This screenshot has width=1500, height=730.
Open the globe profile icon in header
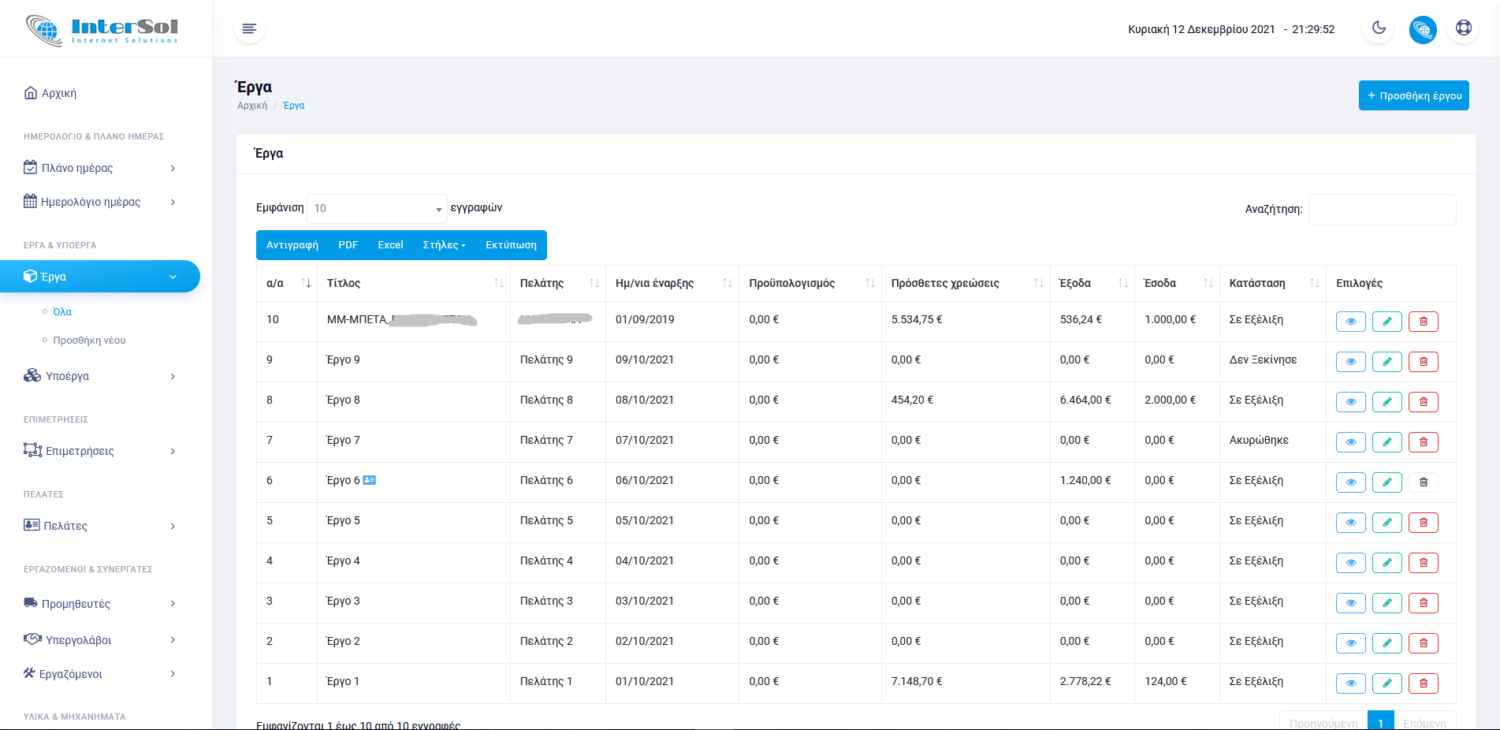click(1422, 29)
